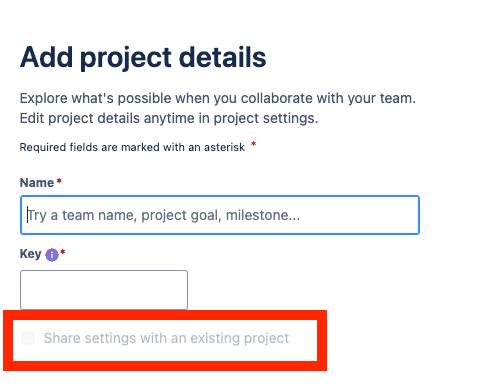
Task: Click the word 'milestone...' in the Name placeholder
Action: tap(263, 215)
